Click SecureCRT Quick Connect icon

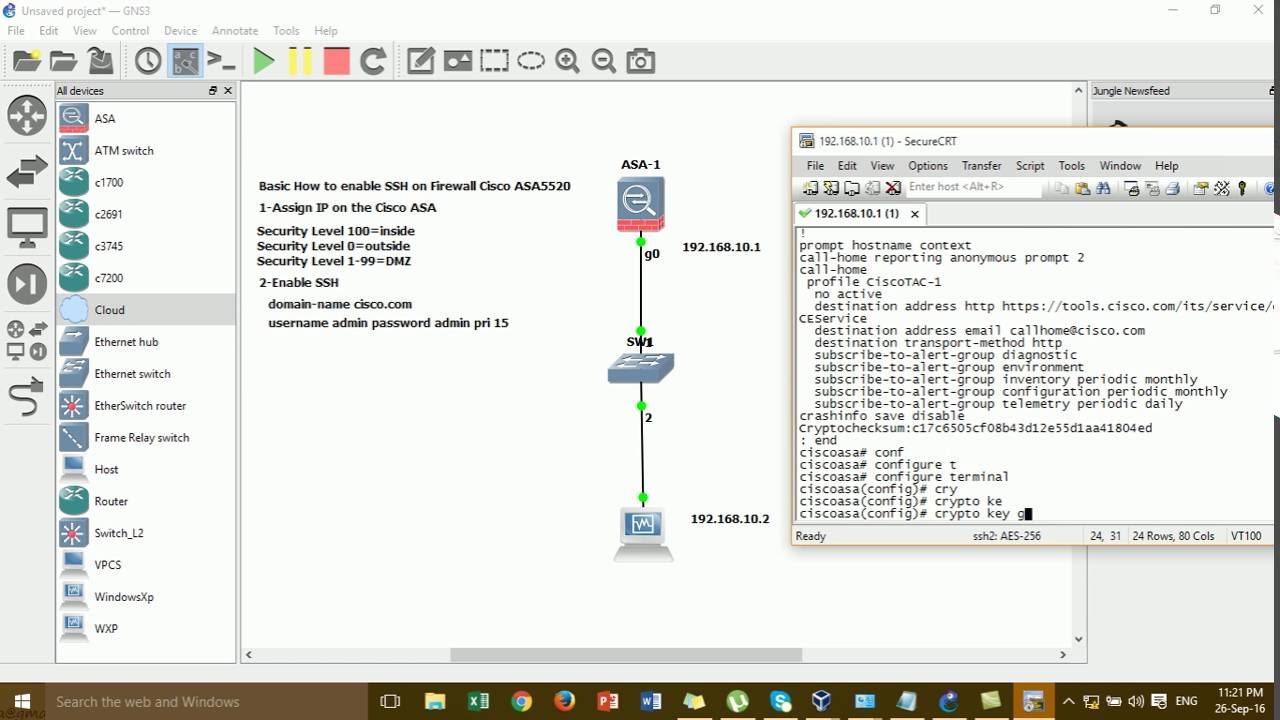(831, 188)
